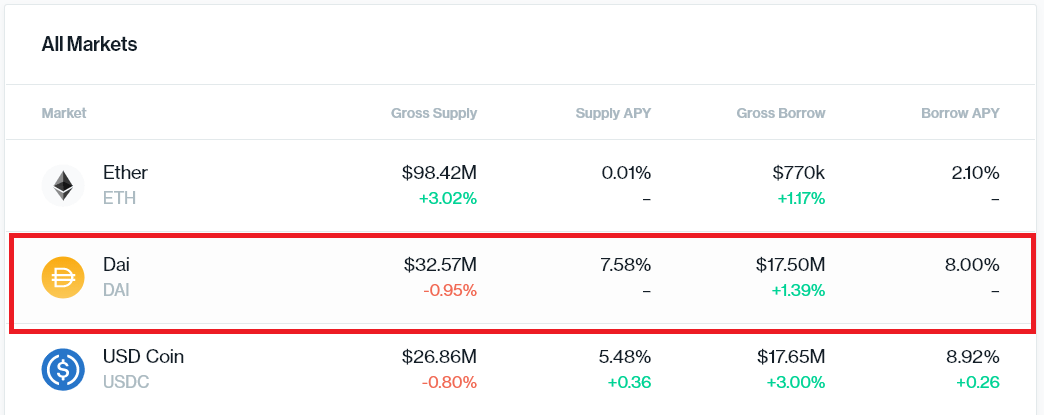This screenshot has width=1044, height=415.
Task: Click Dai gross supply $32.57M value
Action: (440, 265)
